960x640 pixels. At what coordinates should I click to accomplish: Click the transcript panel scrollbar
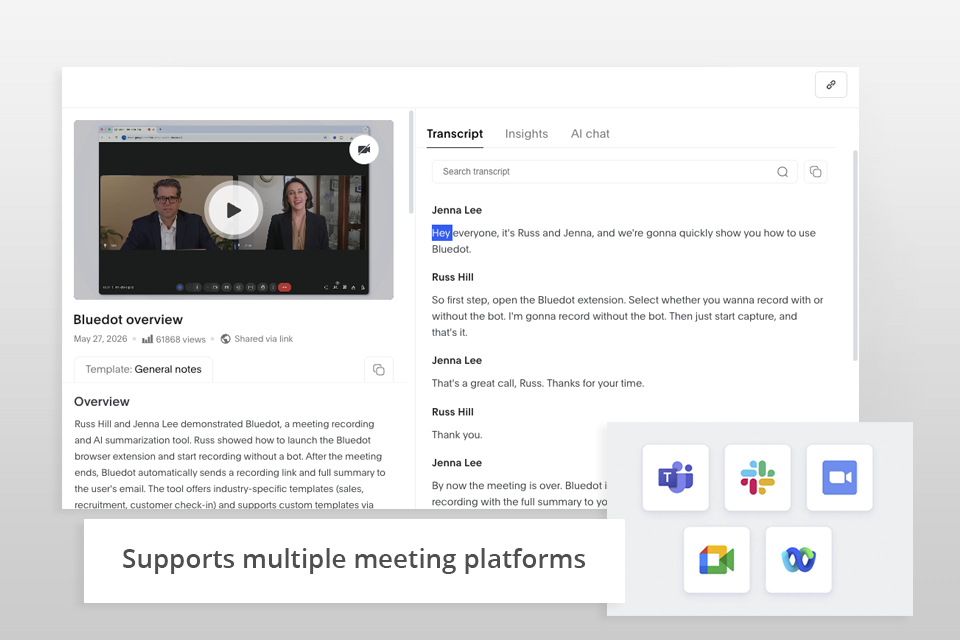[855, 255]
